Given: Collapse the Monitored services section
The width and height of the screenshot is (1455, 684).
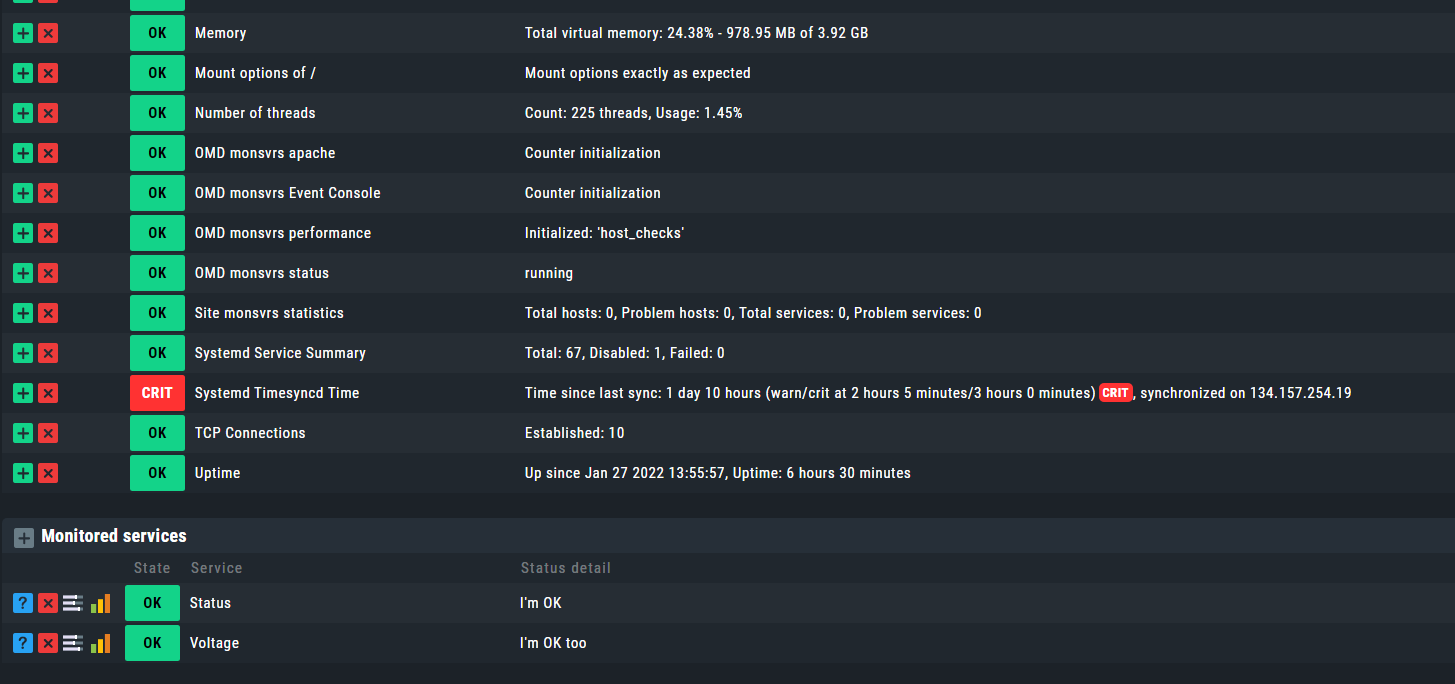Looking at the screenshot, I should click(x=24, y=537).
